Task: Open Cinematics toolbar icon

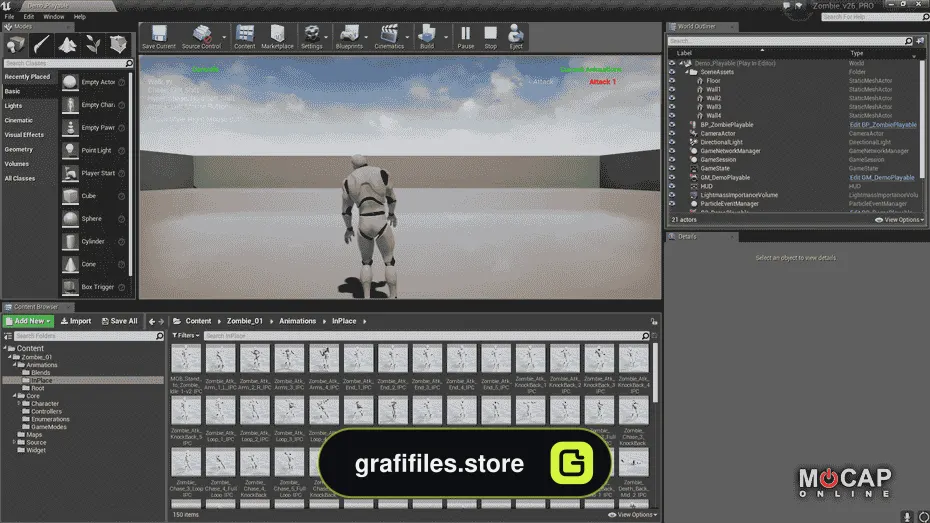Action: [x=389, y=37]
